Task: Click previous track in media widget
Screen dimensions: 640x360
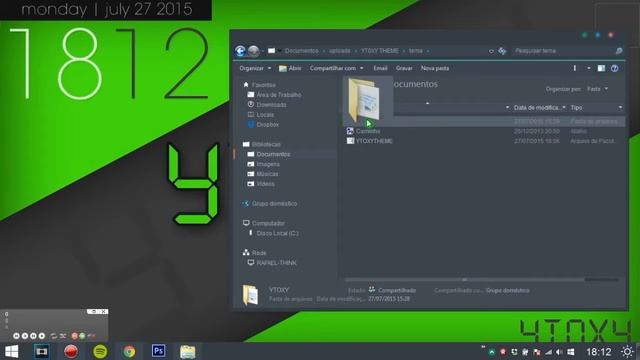Action: pos(16,336)
